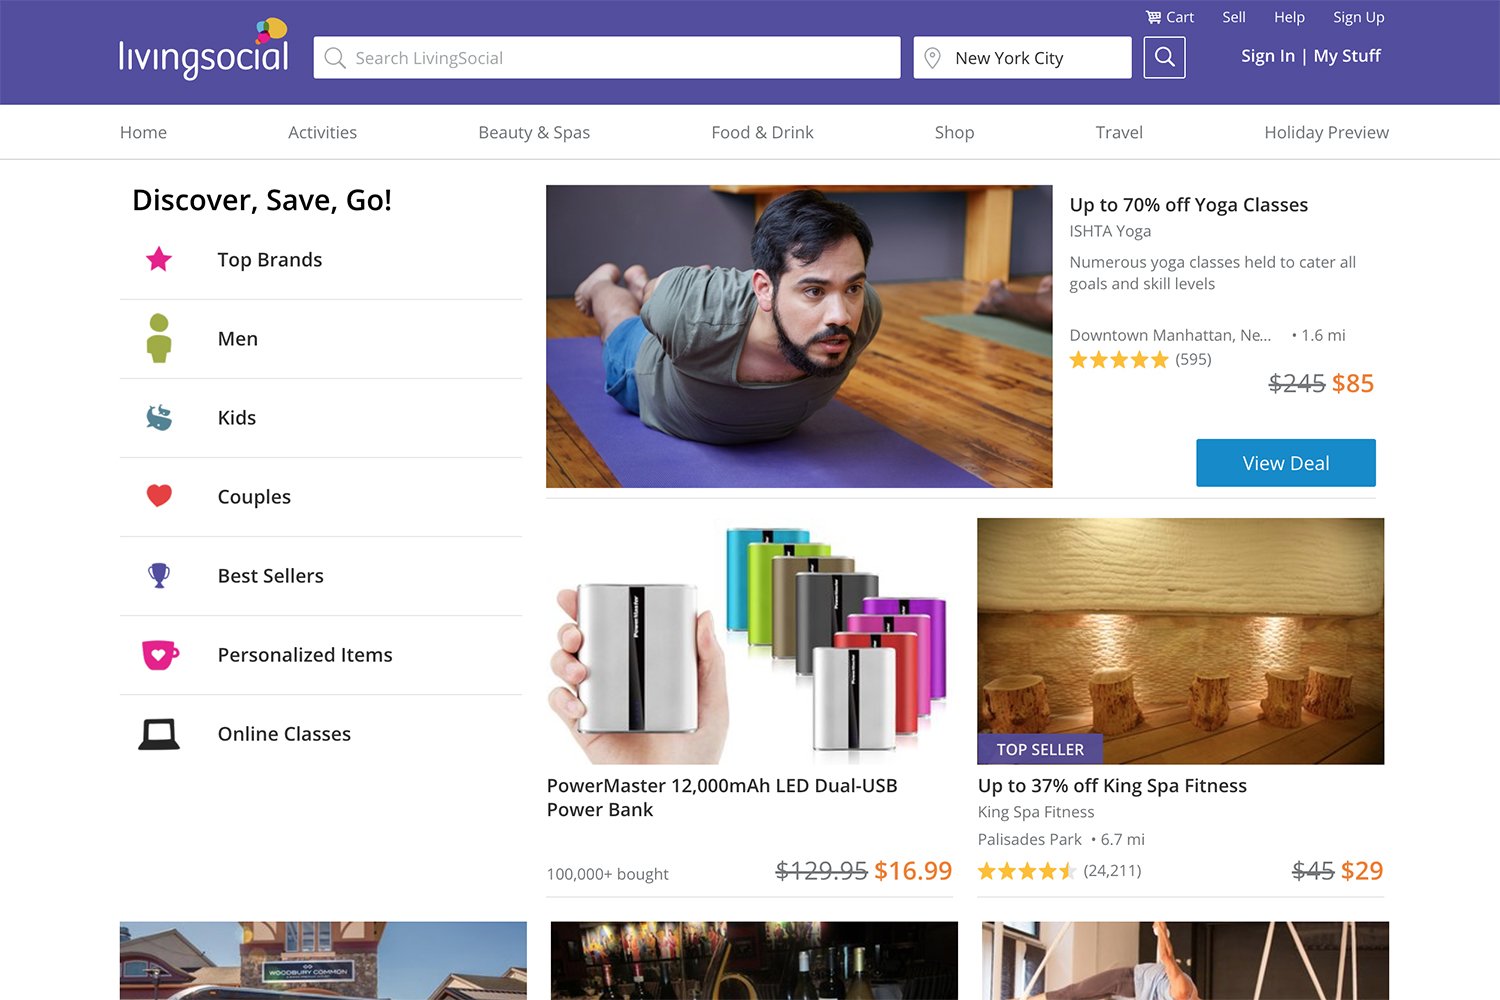Open the Home tab
Image resolution: width=1500 pixels, height=1000 pixels.
143,132
